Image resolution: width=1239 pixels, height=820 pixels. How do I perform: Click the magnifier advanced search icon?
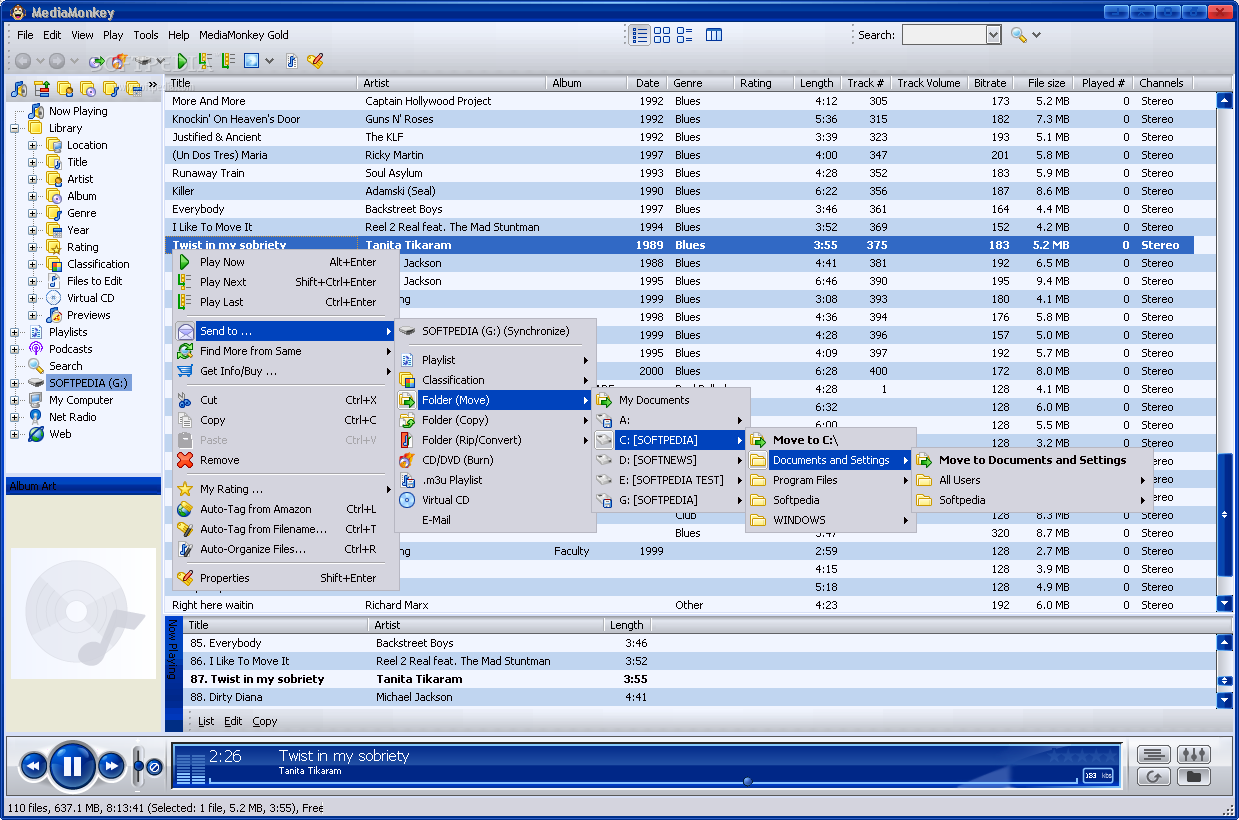(x=1018, y=35)
